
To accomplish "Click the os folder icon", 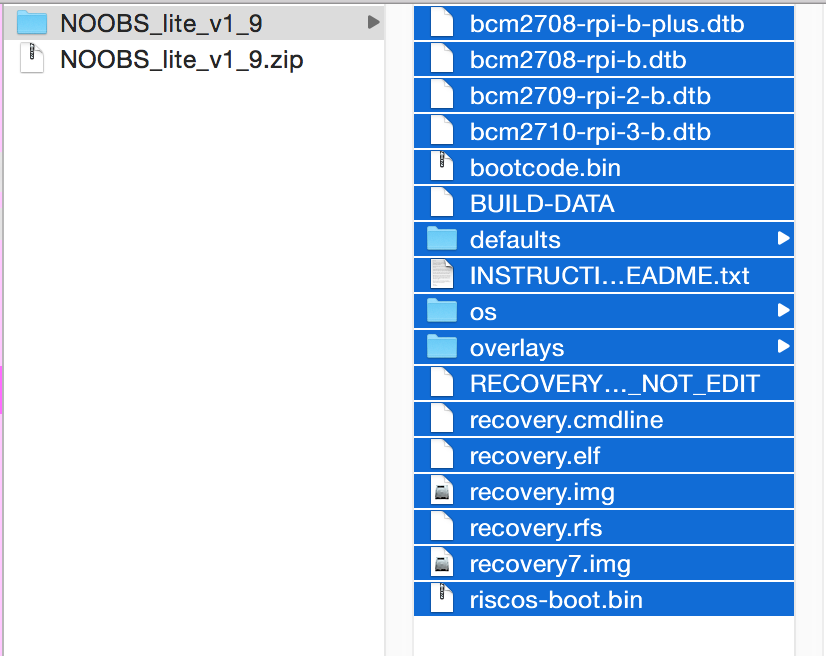I will [x=441, y=311].
